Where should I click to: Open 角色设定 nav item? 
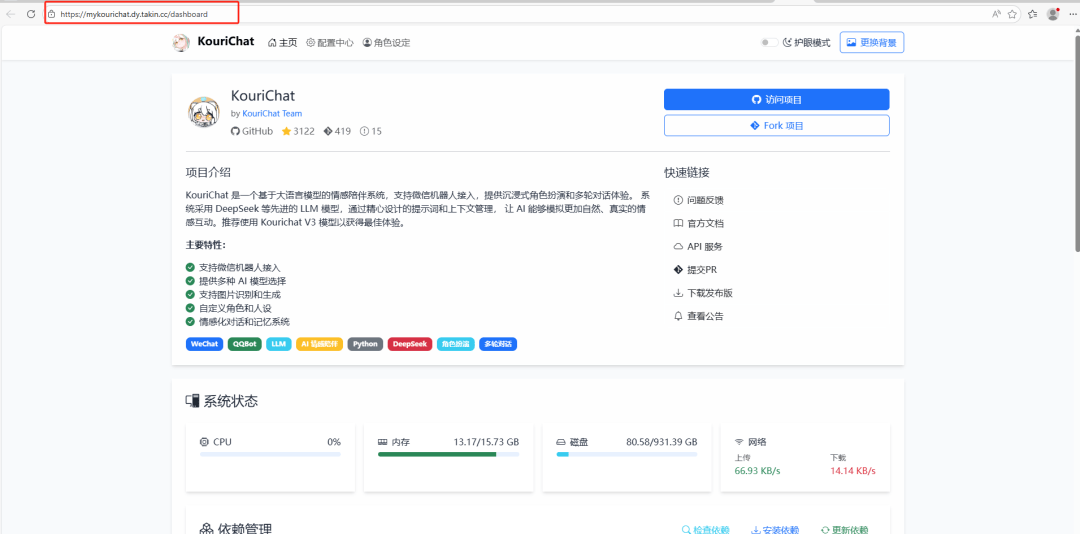coord(386,43)
